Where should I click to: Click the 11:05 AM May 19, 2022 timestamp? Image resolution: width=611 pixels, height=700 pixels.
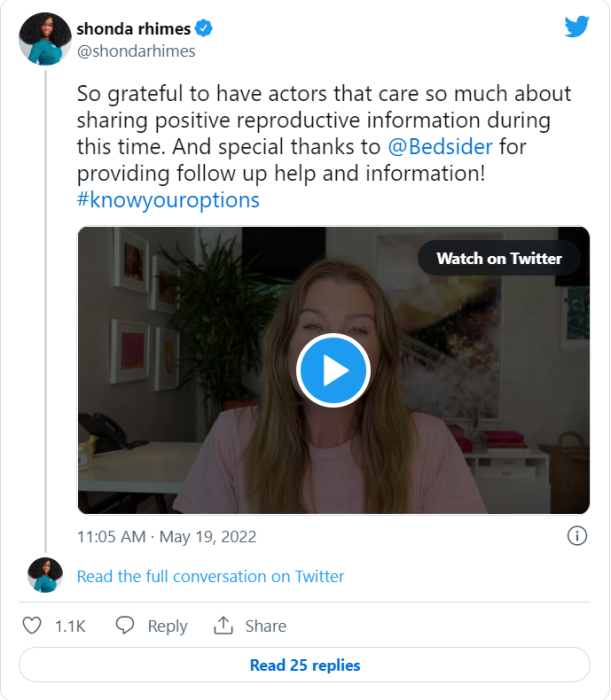coord(167,537)
